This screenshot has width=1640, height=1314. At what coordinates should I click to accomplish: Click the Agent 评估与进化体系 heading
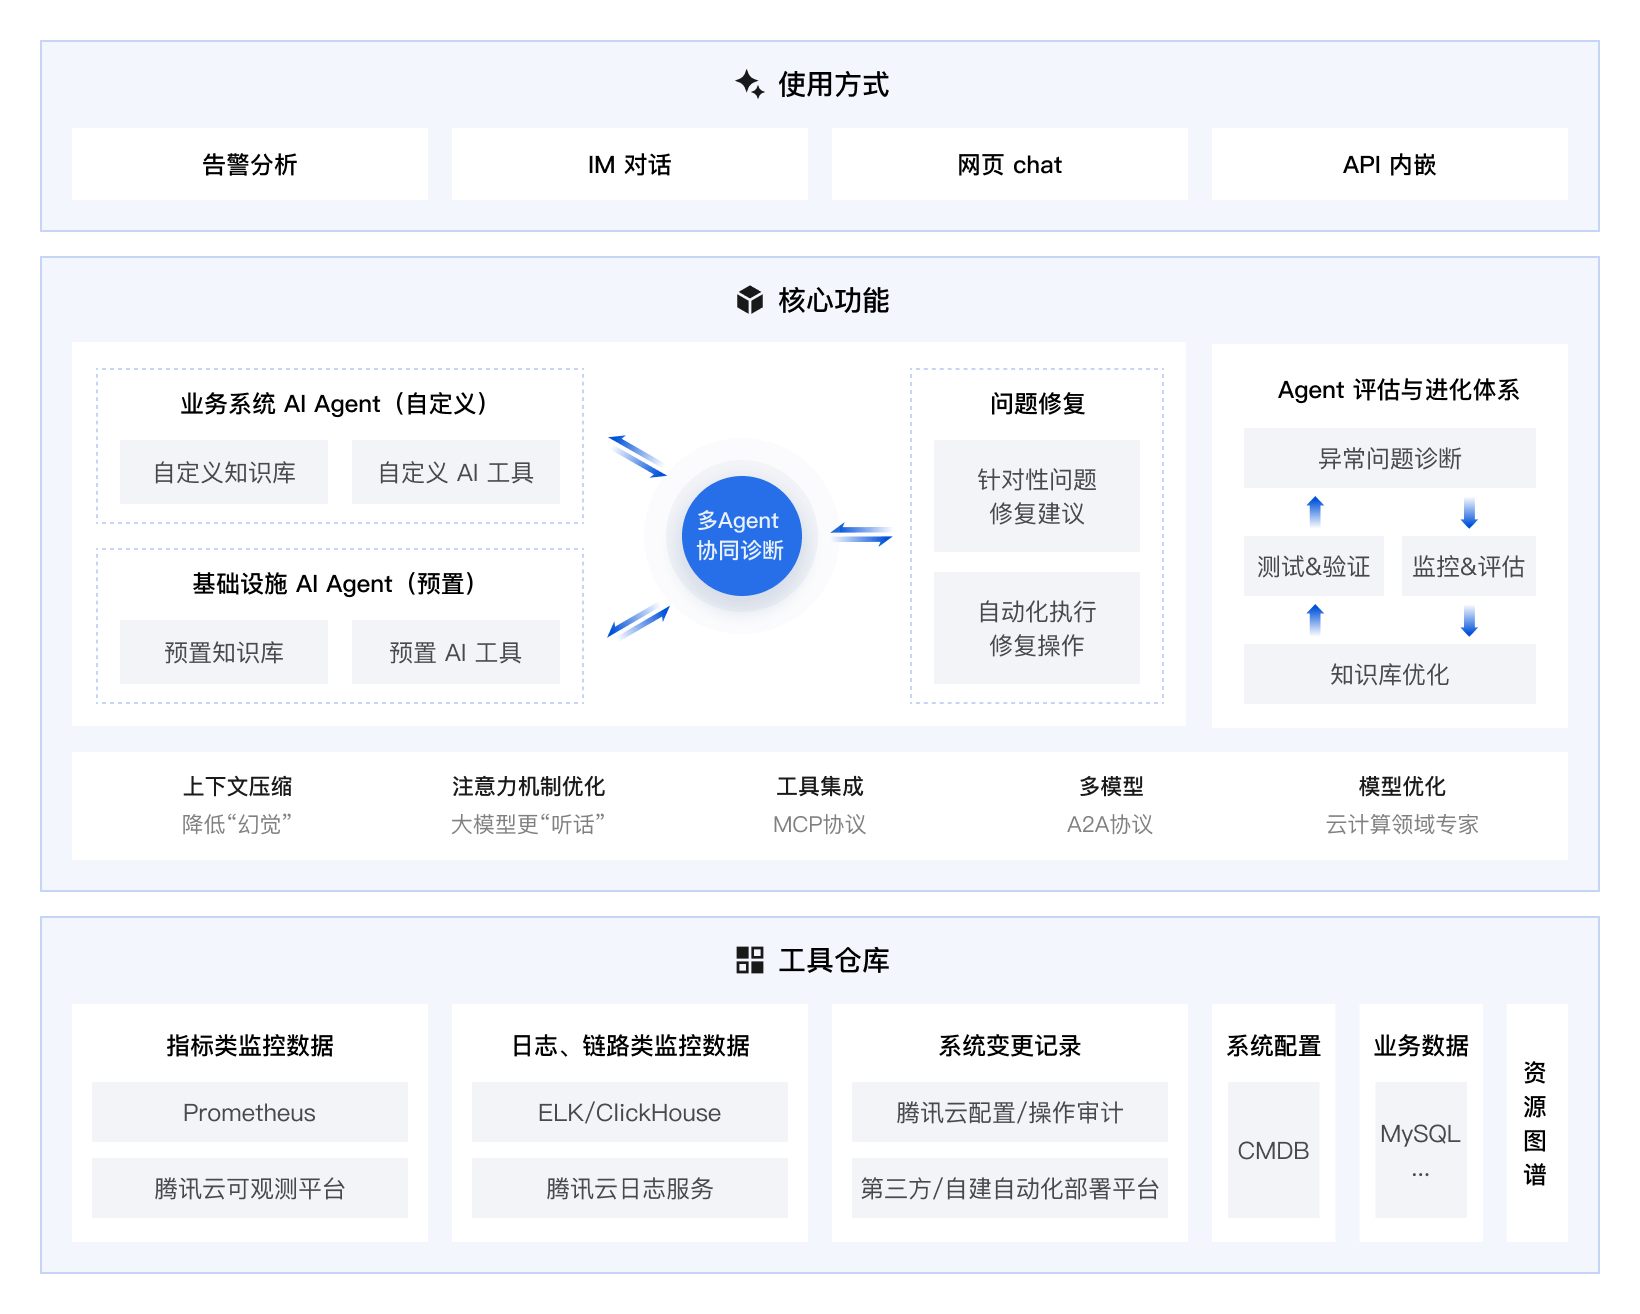click(1398, 390)
